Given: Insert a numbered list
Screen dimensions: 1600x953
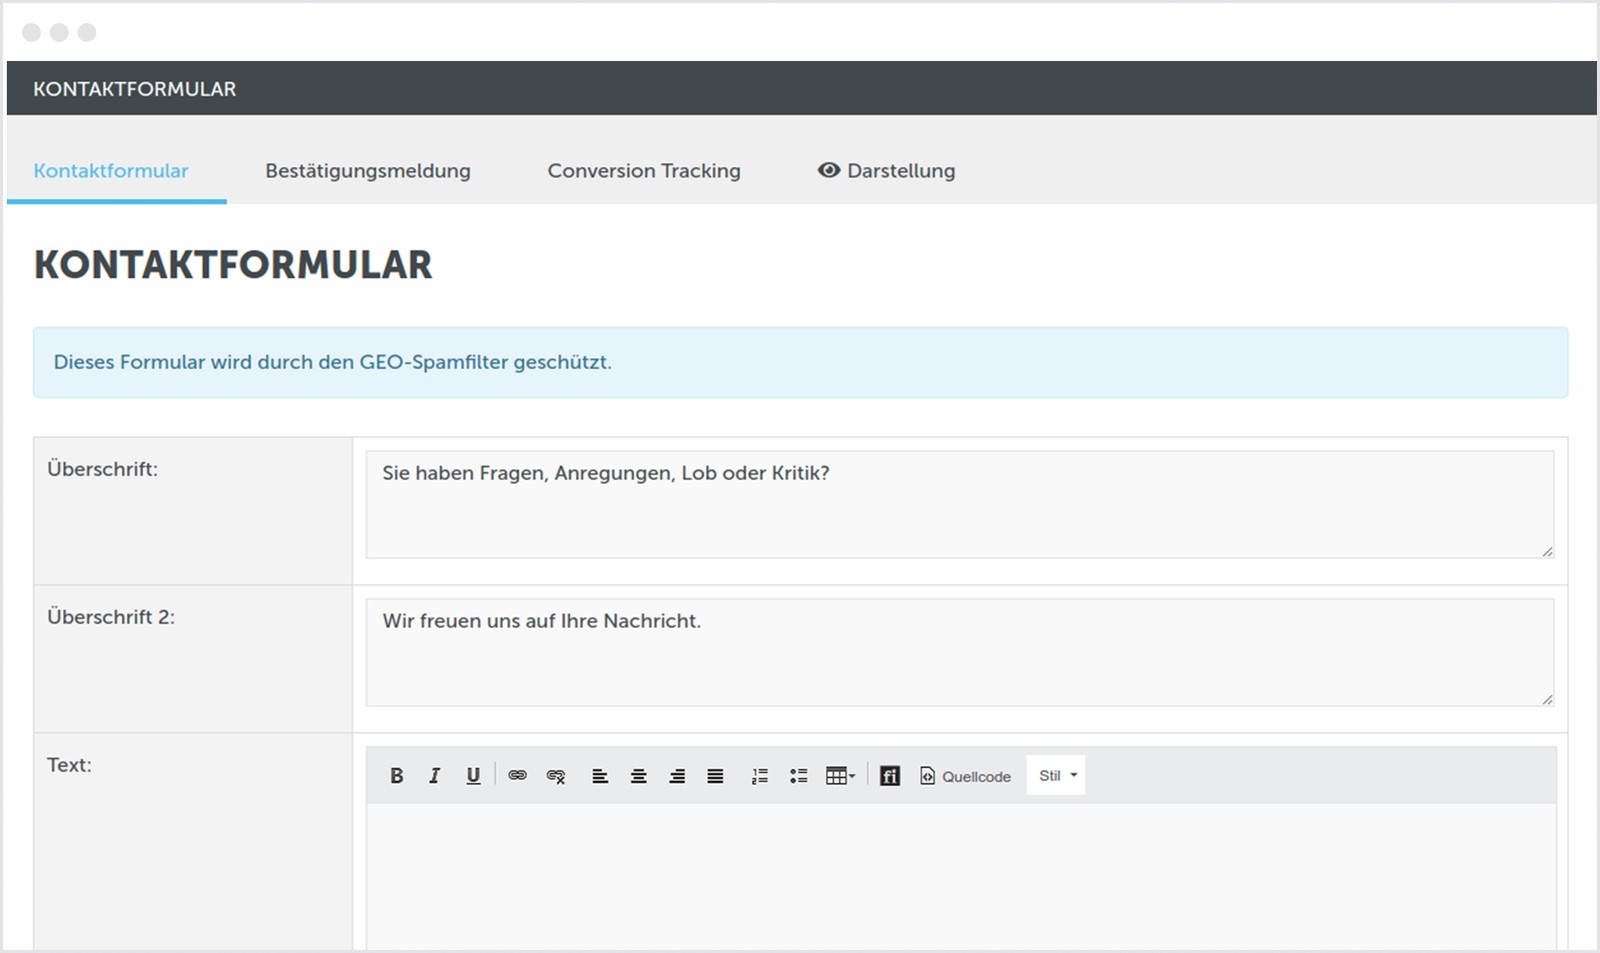Looking at the screenshot, I should [760, 776].
